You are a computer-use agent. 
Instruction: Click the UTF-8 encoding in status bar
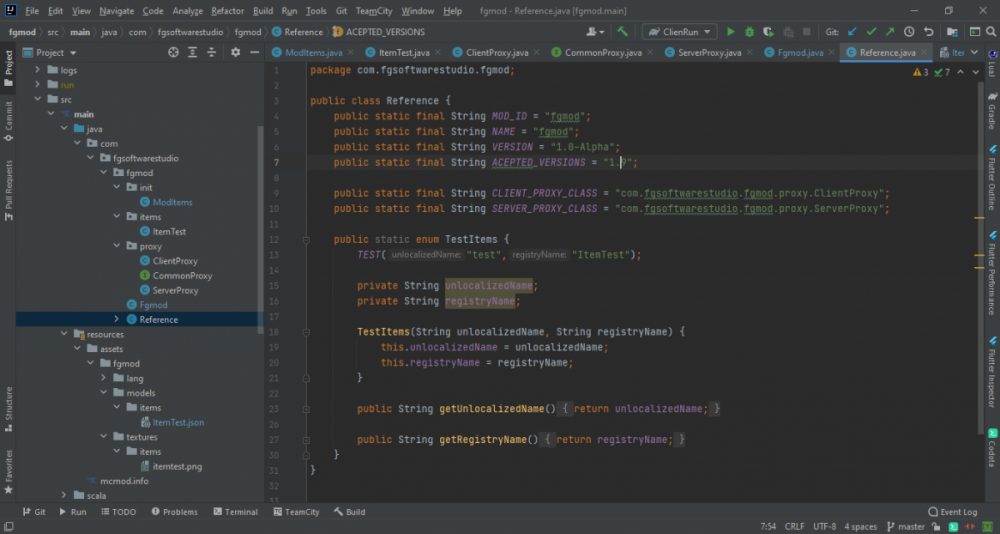coord(825,527)
